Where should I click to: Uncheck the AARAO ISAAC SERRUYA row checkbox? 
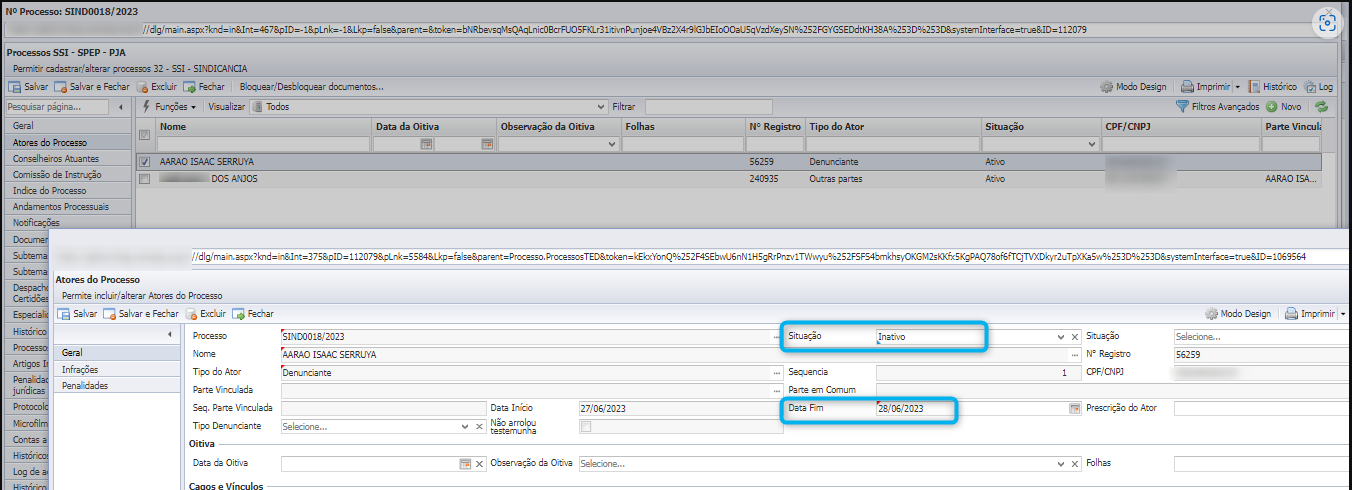(145, 161)
